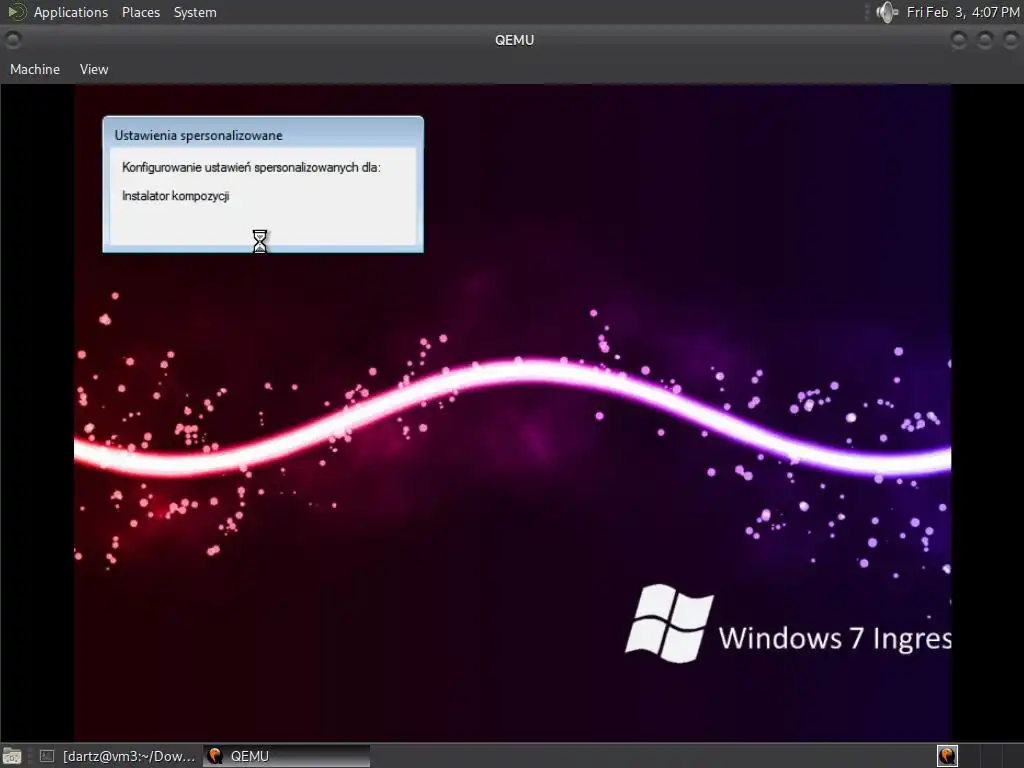Open QEMU's View menu
Viewport: 1024px width, 768px height.
pos(94,69)
